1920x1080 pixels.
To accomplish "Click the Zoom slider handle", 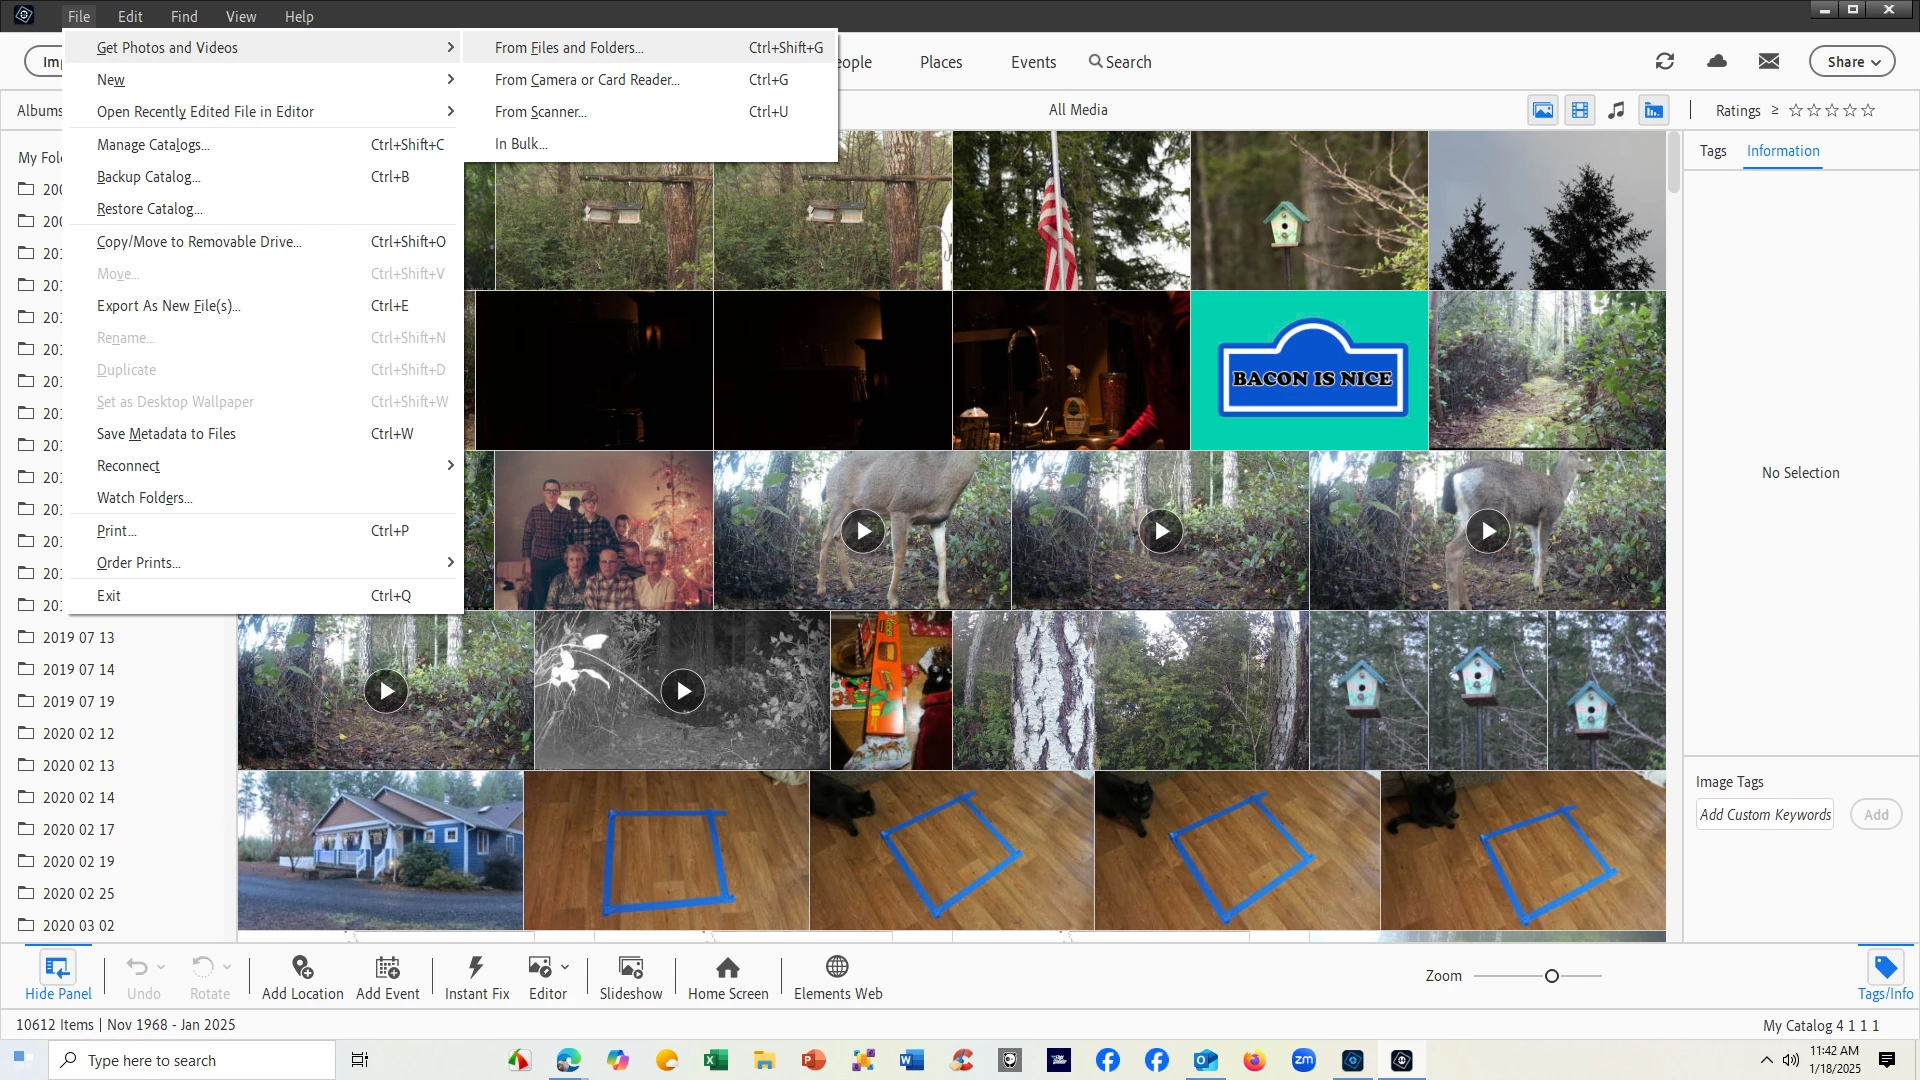I will click(1552, 976).
